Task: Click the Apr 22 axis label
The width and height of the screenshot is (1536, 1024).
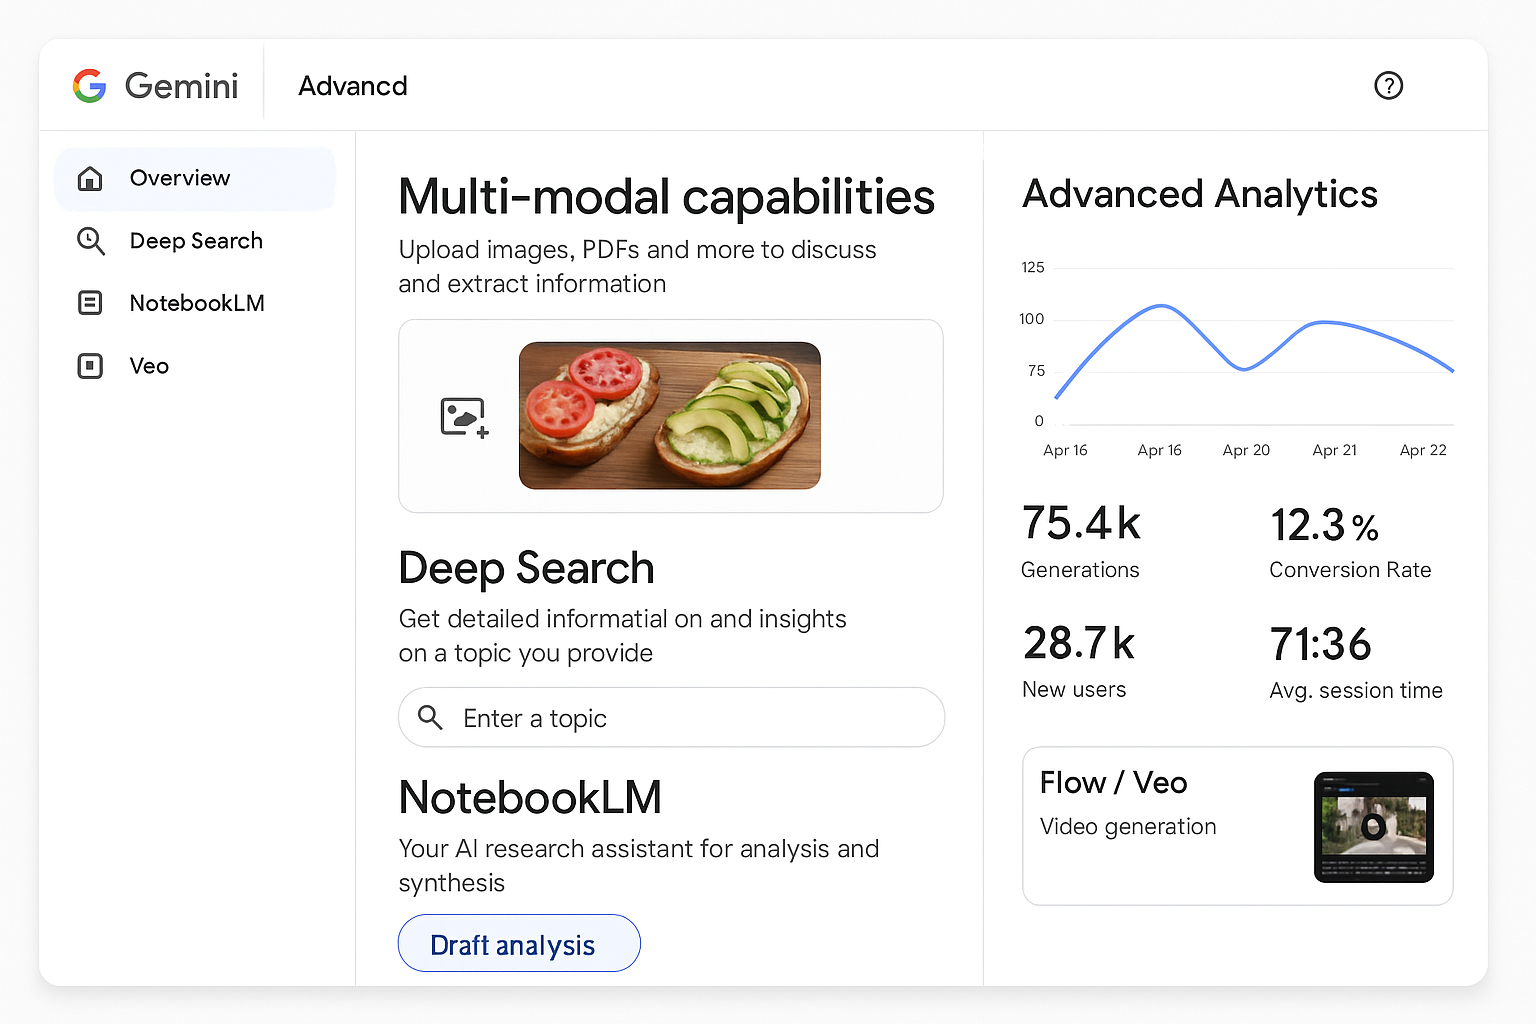Action: point(1423,451)
